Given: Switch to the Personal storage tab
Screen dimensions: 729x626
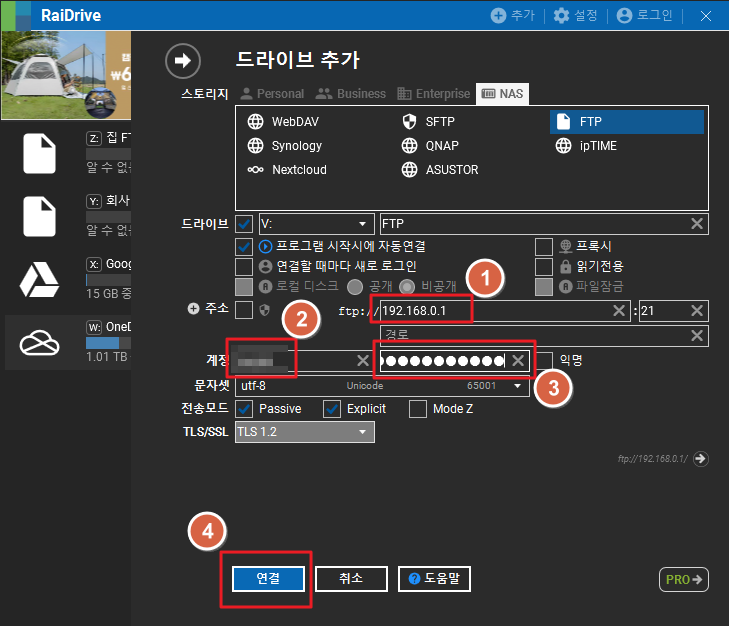Looking at the screenshot, I should click(272, 93).
